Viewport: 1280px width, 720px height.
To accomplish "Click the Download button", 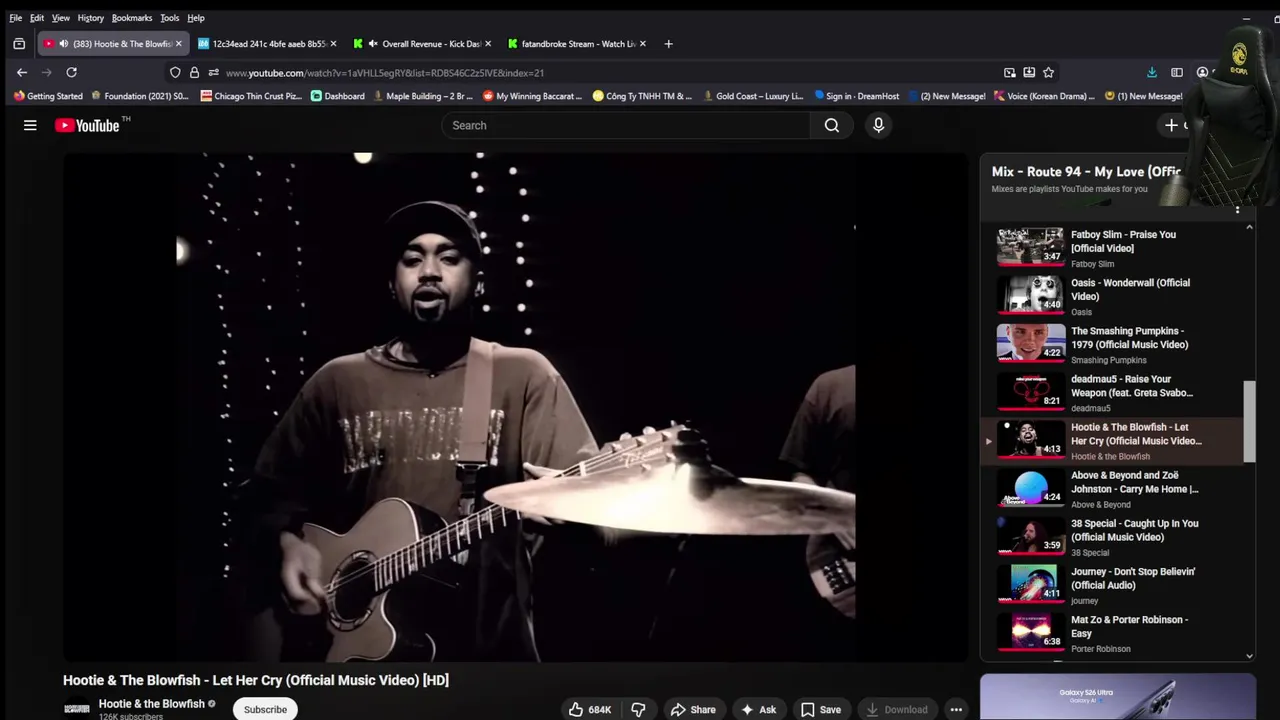I will (897, 709).
